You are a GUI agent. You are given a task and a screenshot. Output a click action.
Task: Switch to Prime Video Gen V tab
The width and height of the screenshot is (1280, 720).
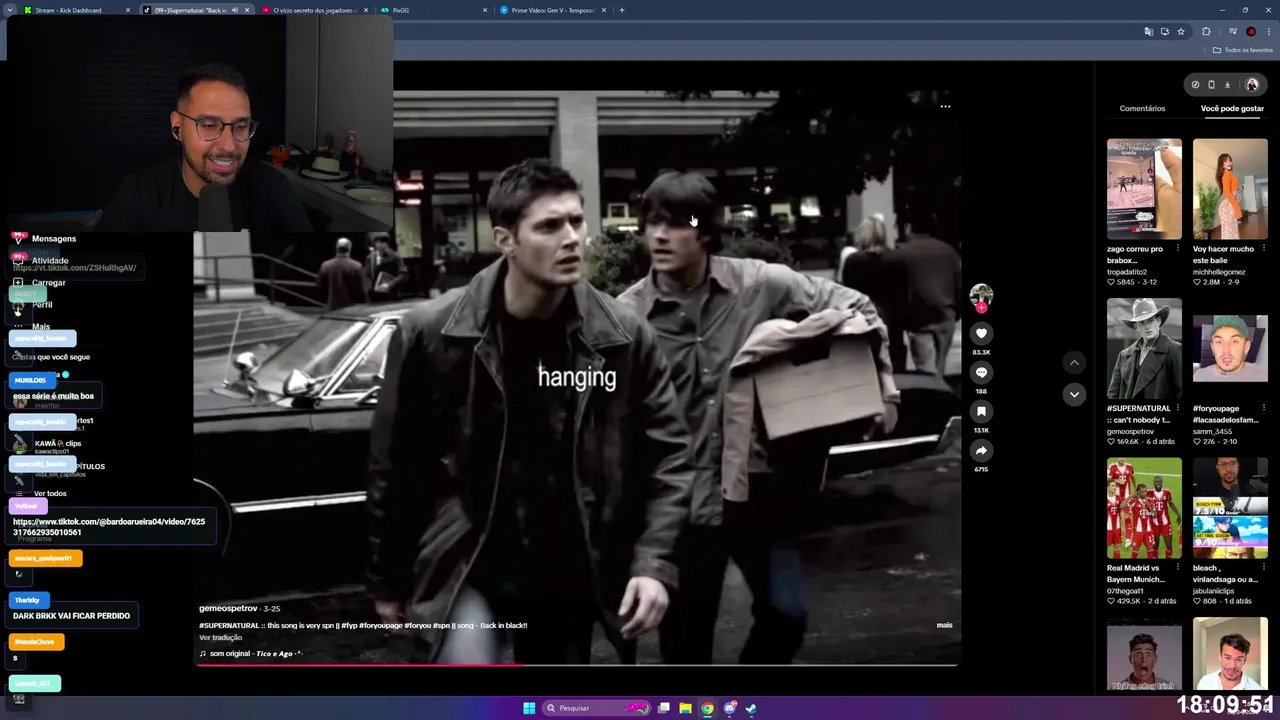[x=552, y=10]
